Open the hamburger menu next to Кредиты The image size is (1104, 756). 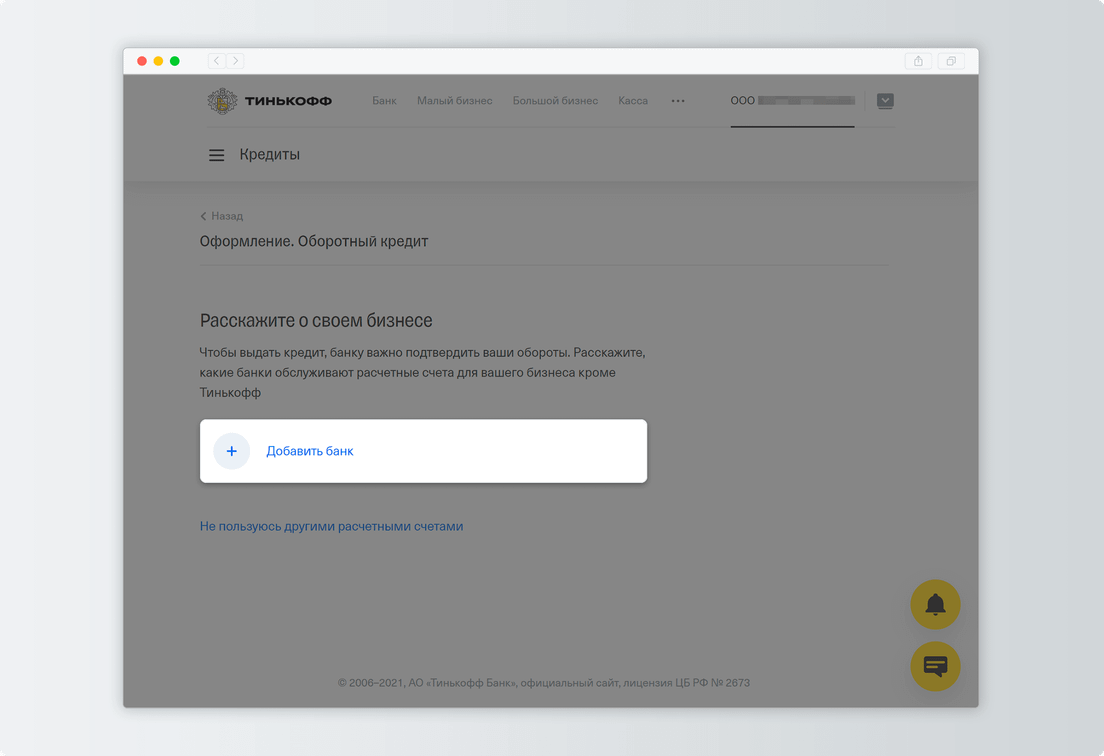coord(216,155)
